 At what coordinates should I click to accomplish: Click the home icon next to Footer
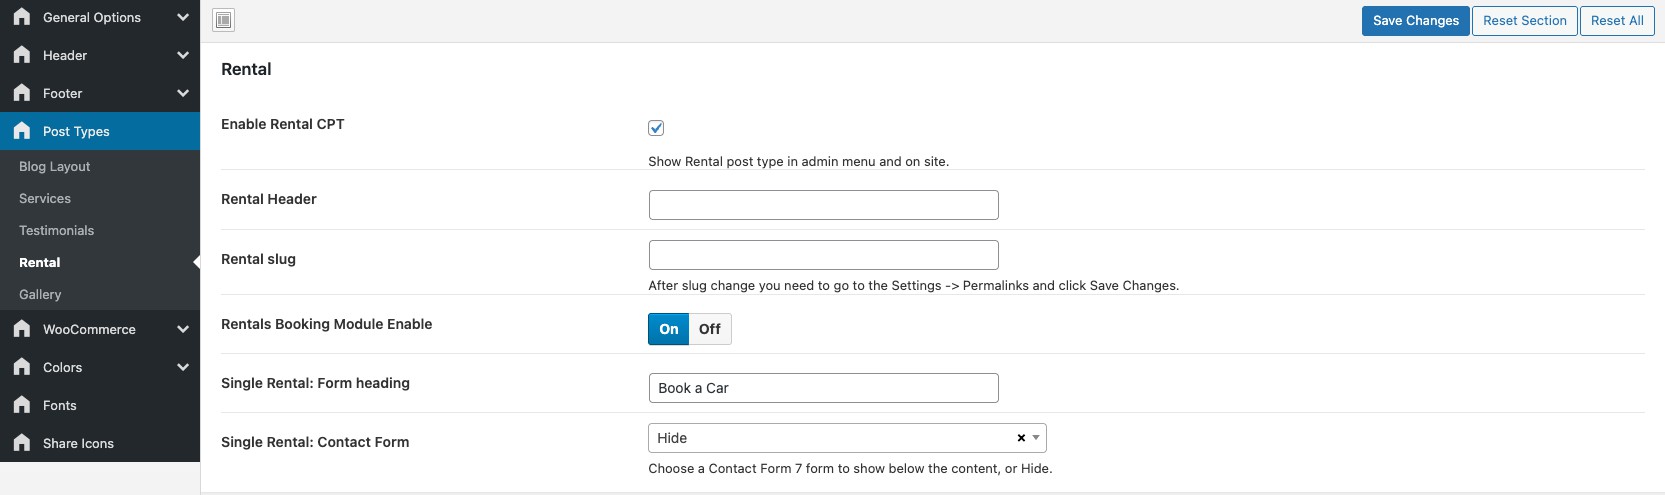pos(22,93)
